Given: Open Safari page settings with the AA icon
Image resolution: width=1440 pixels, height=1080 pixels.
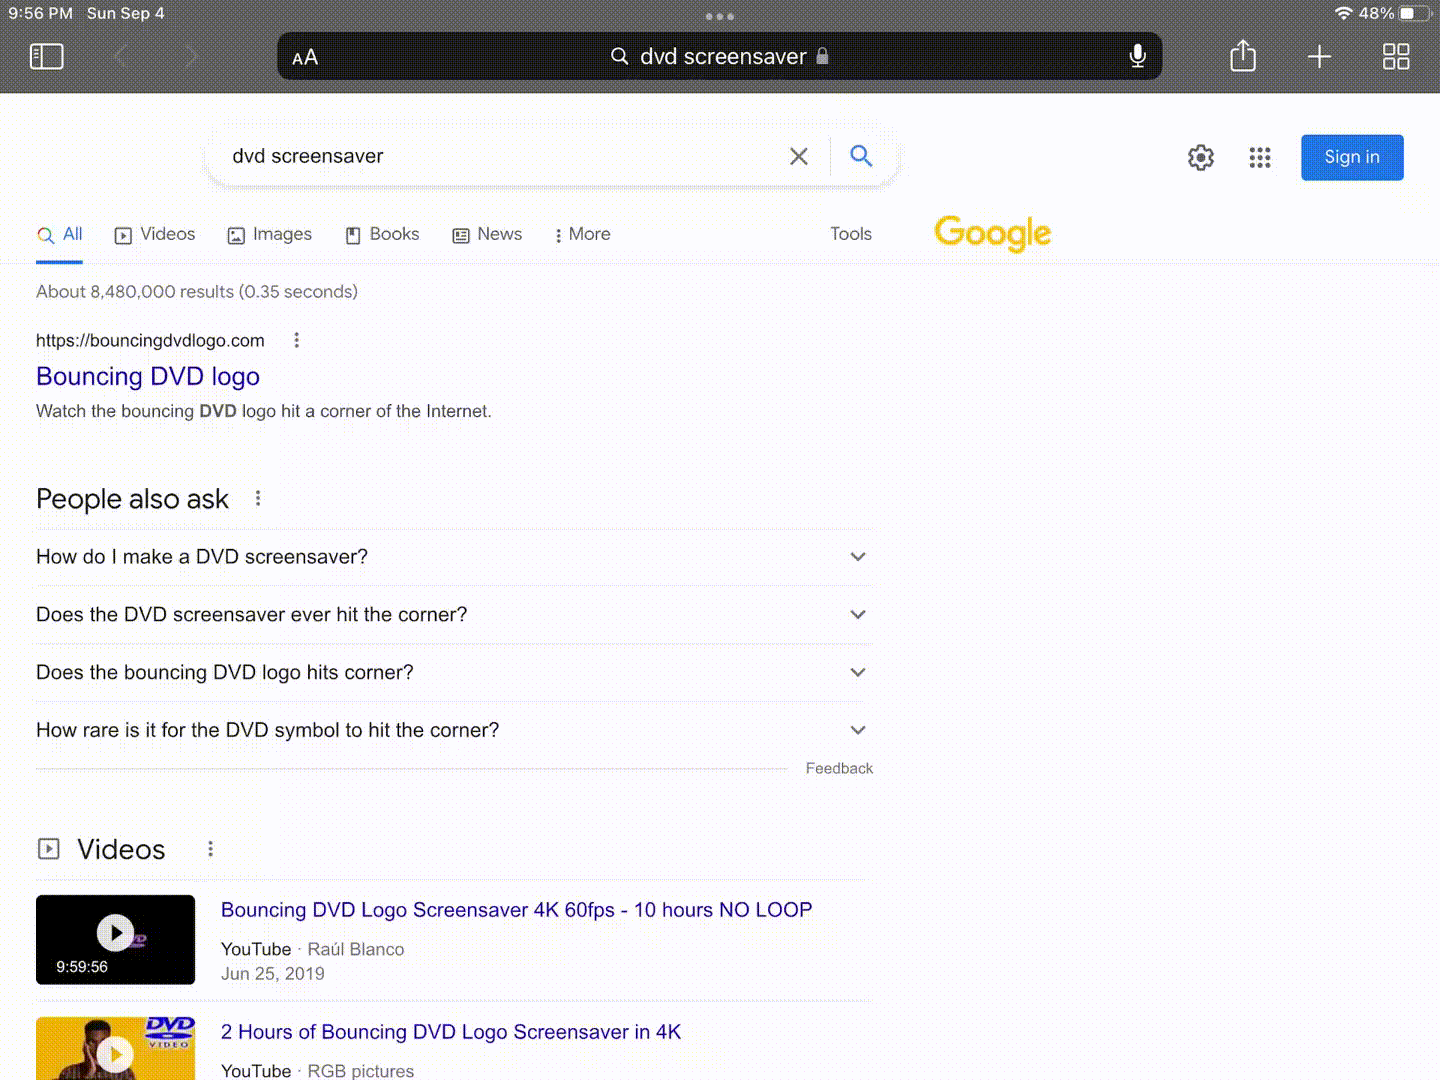Looking at the screenshot, I should click(305, 57).
